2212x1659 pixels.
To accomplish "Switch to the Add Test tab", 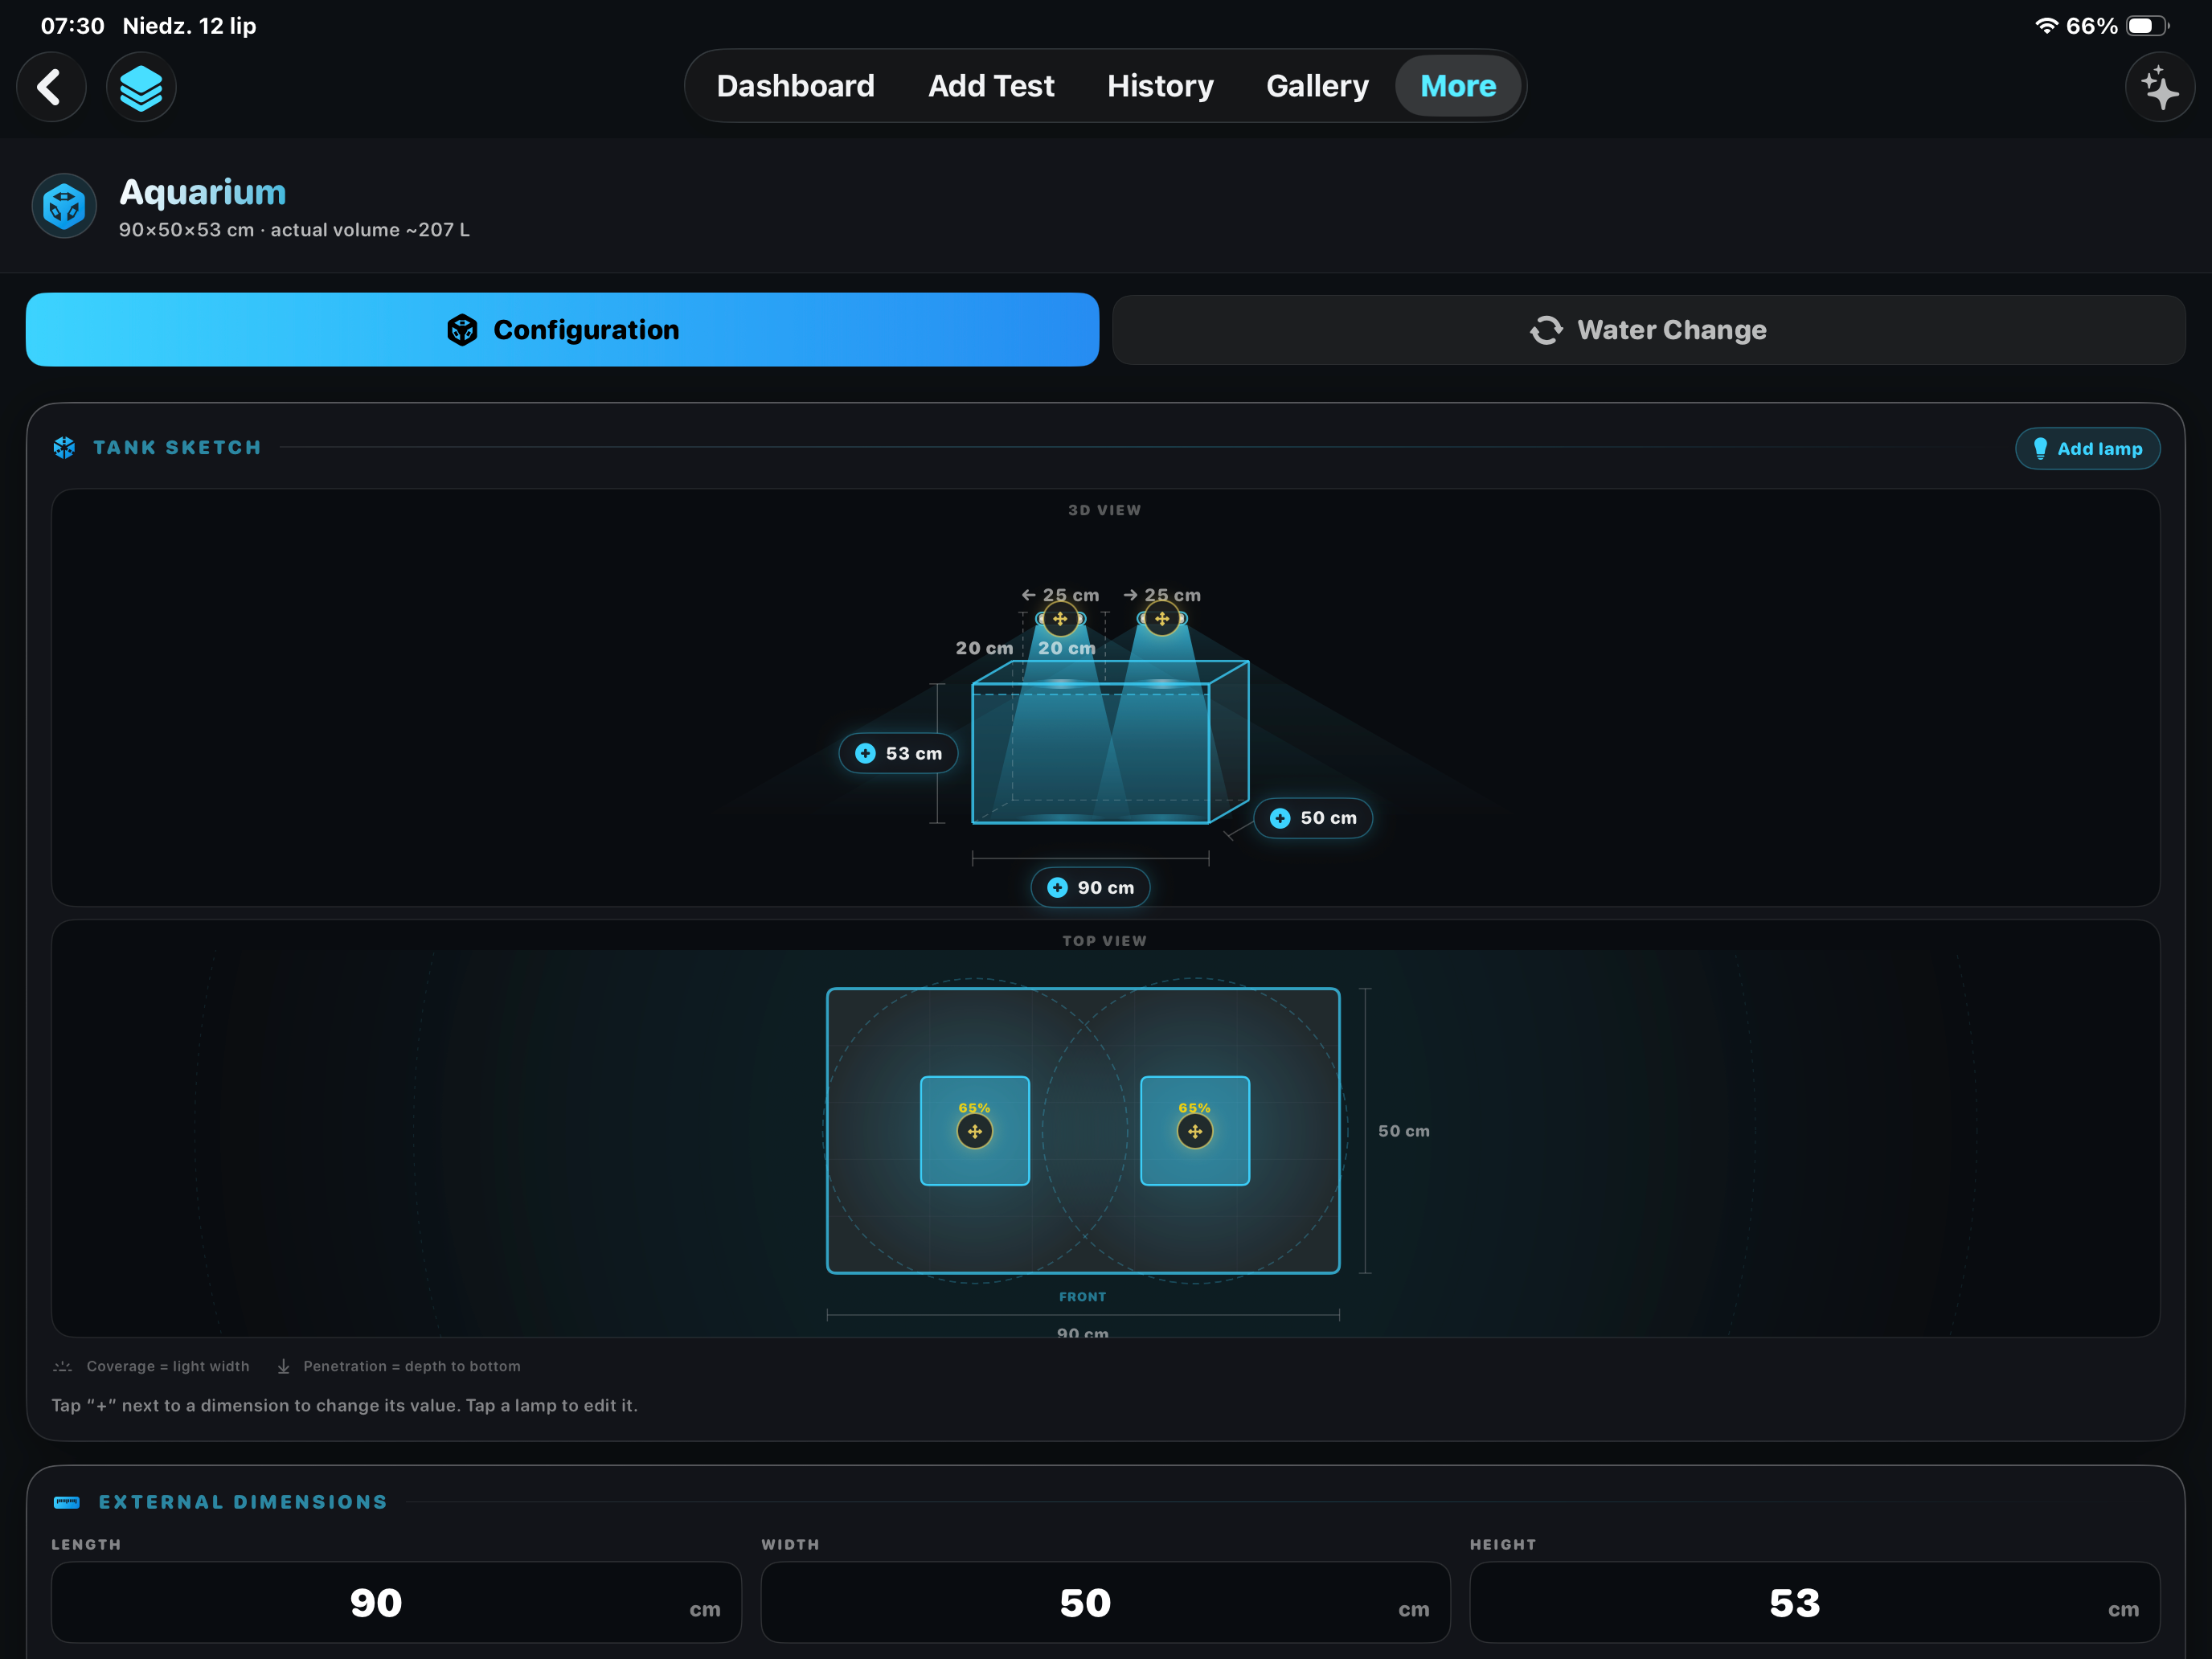I will click(990, 86).
